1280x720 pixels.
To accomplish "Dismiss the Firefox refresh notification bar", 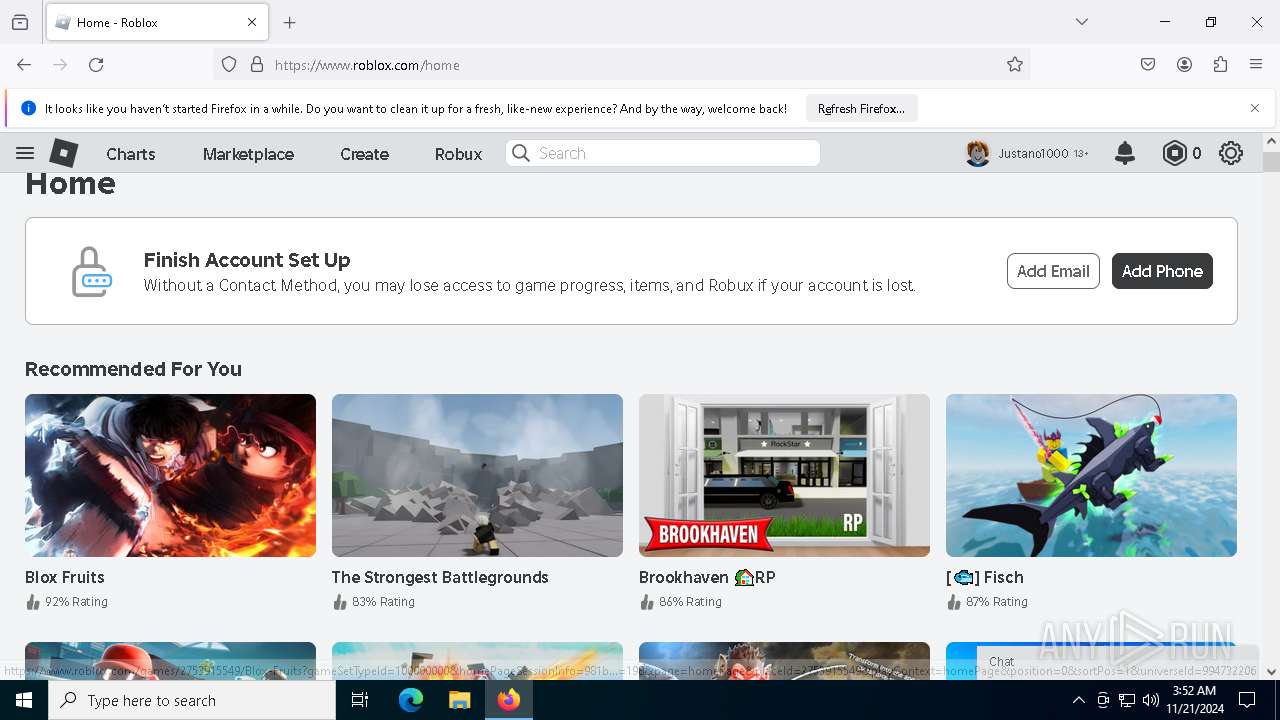I will (1255, 108).
